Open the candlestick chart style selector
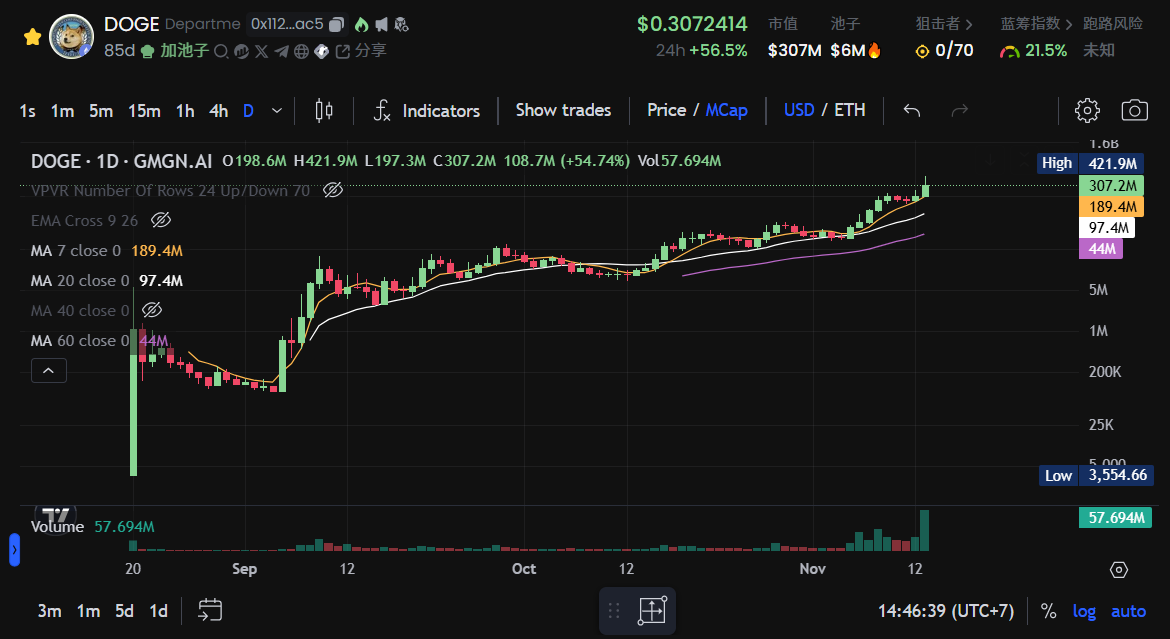The width and height of the screenshot is (1170, 639). click(x=323, y=111)
